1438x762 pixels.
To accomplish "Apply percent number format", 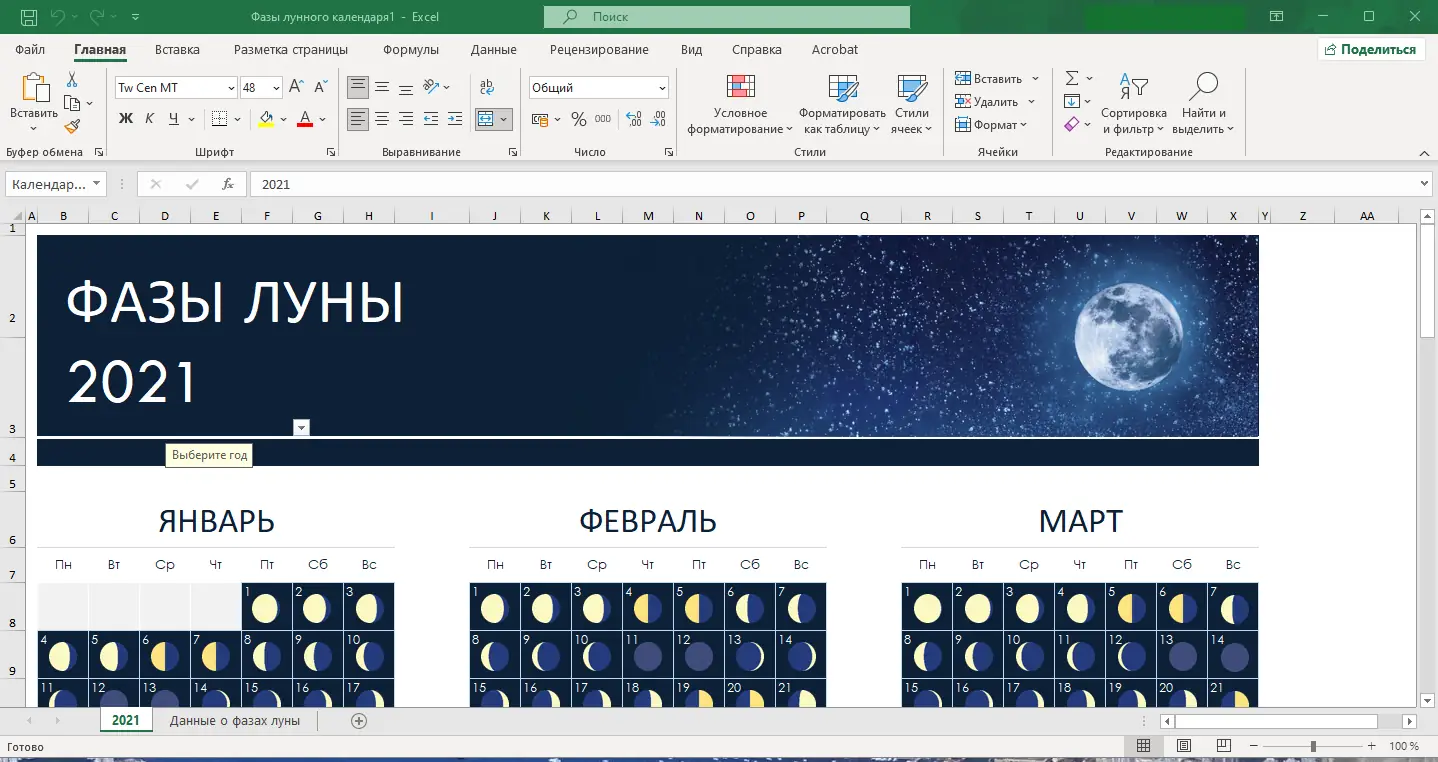I will point(578,119).
